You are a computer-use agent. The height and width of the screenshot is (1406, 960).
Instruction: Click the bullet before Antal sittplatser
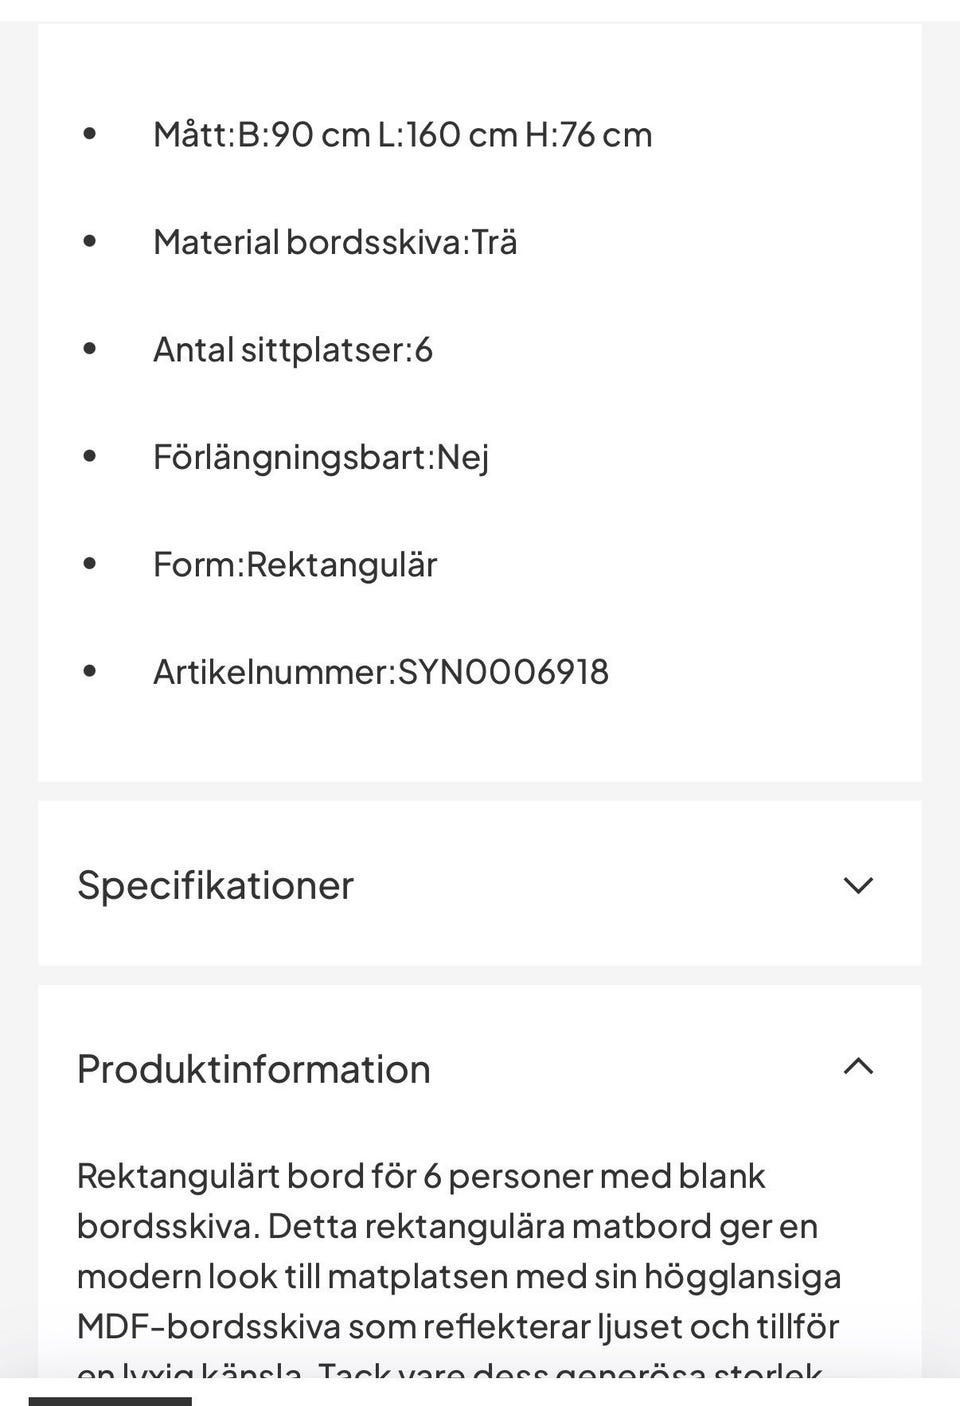[x=90, y=349]
